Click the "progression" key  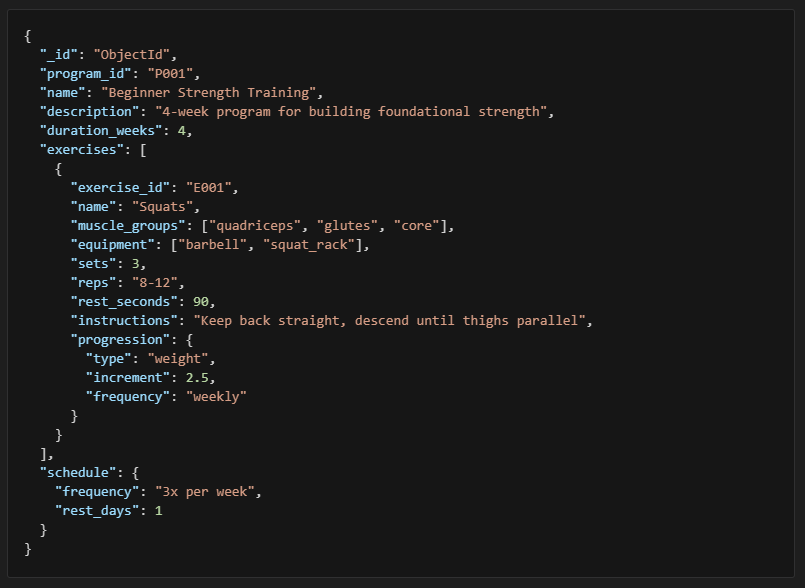116,339
